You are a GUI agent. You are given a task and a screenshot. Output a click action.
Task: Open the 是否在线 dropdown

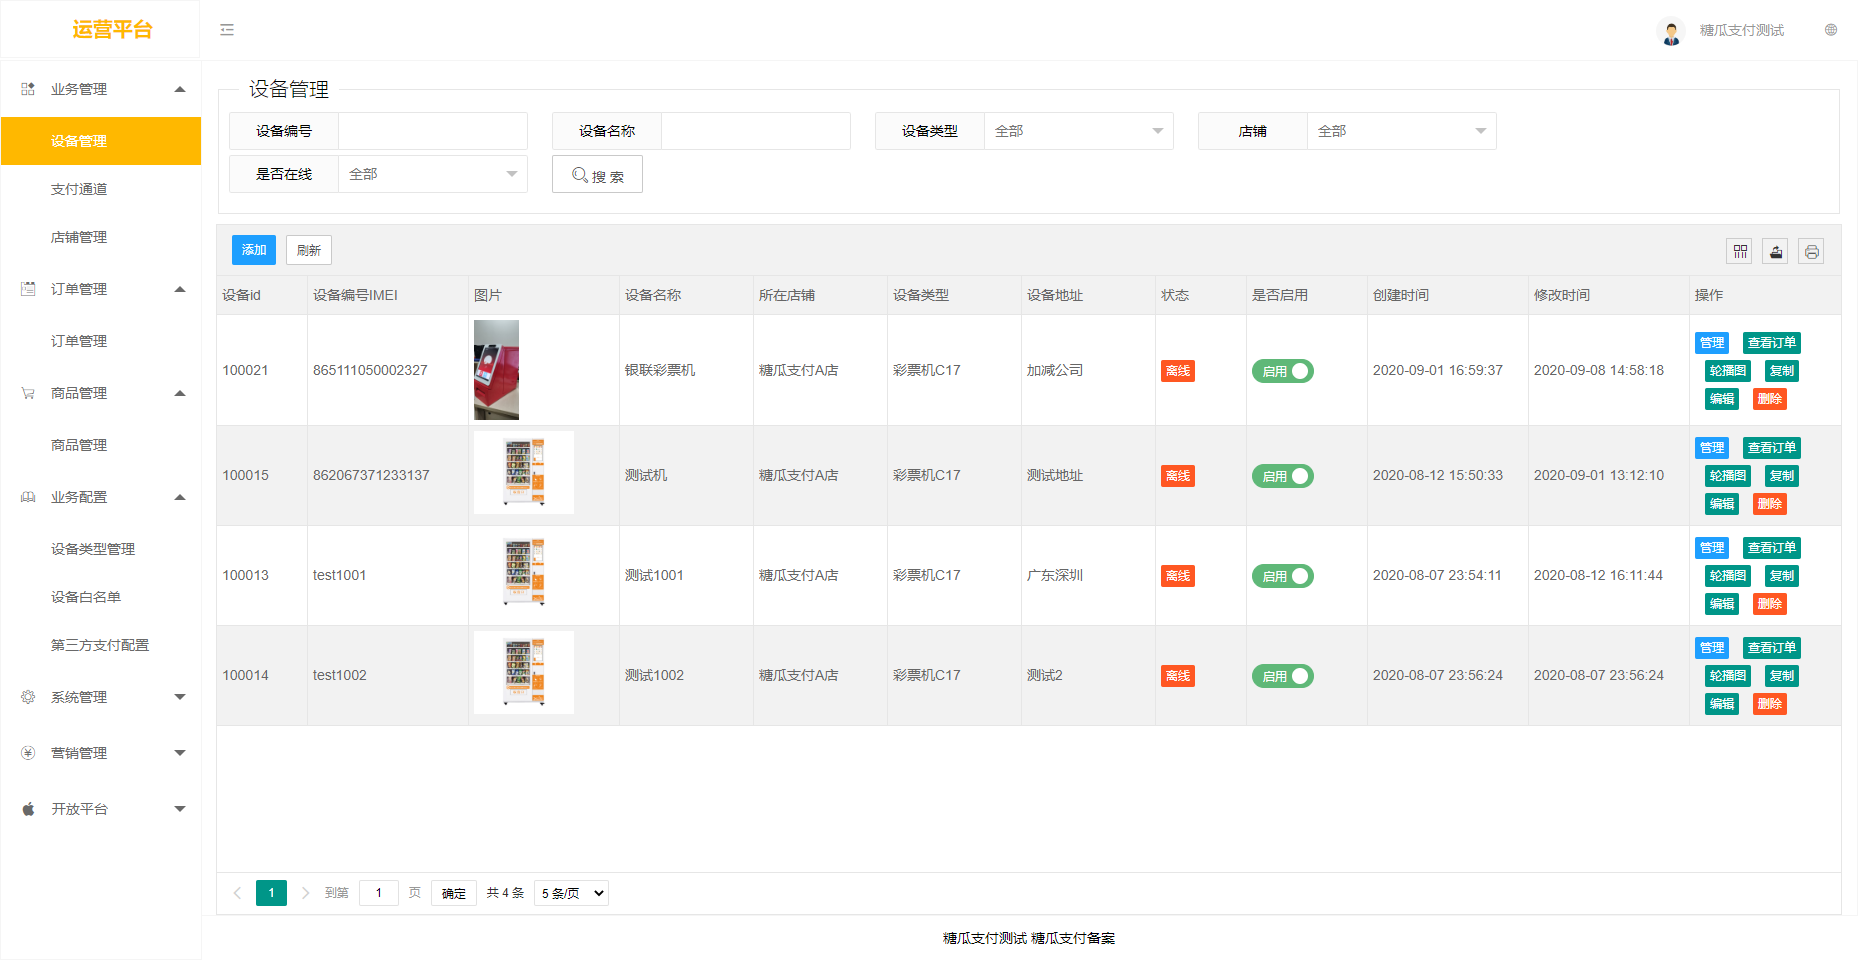(432, 174)
